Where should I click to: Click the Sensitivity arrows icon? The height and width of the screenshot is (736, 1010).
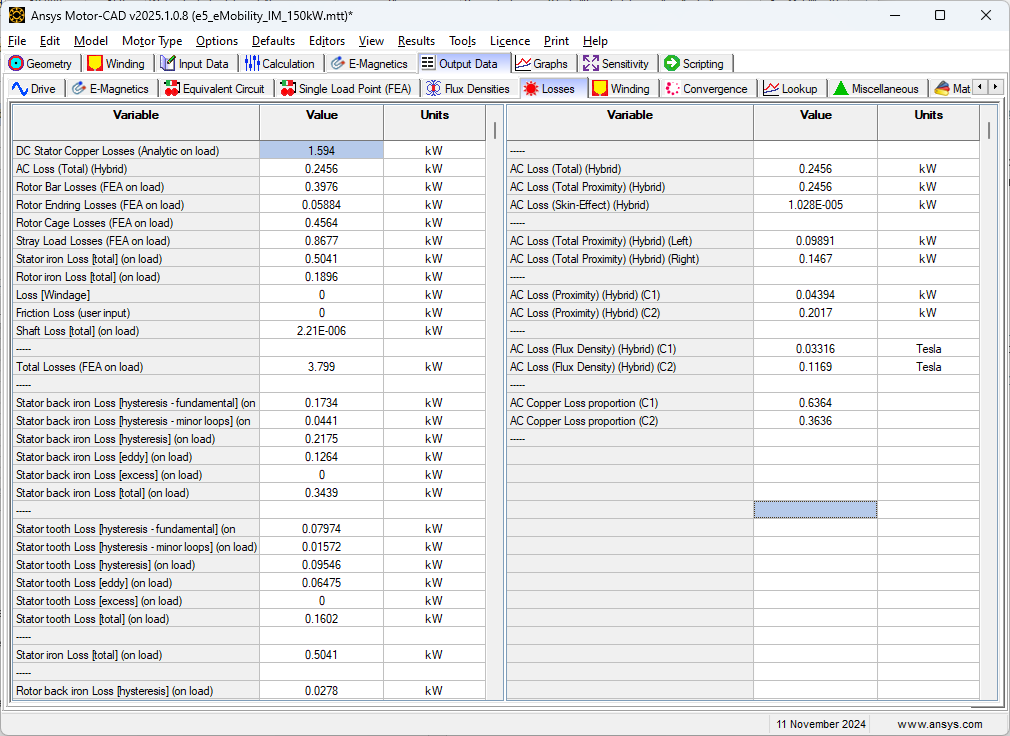pyautogui.click(x=591, y=63)
